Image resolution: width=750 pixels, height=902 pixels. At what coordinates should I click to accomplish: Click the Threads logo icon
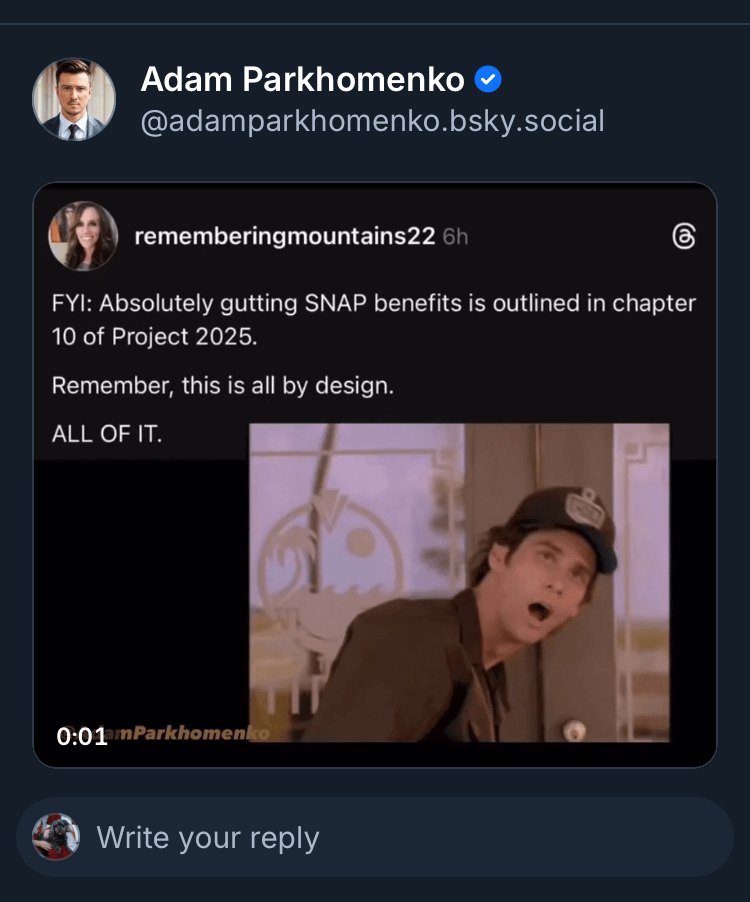click(x=684, y=237)
